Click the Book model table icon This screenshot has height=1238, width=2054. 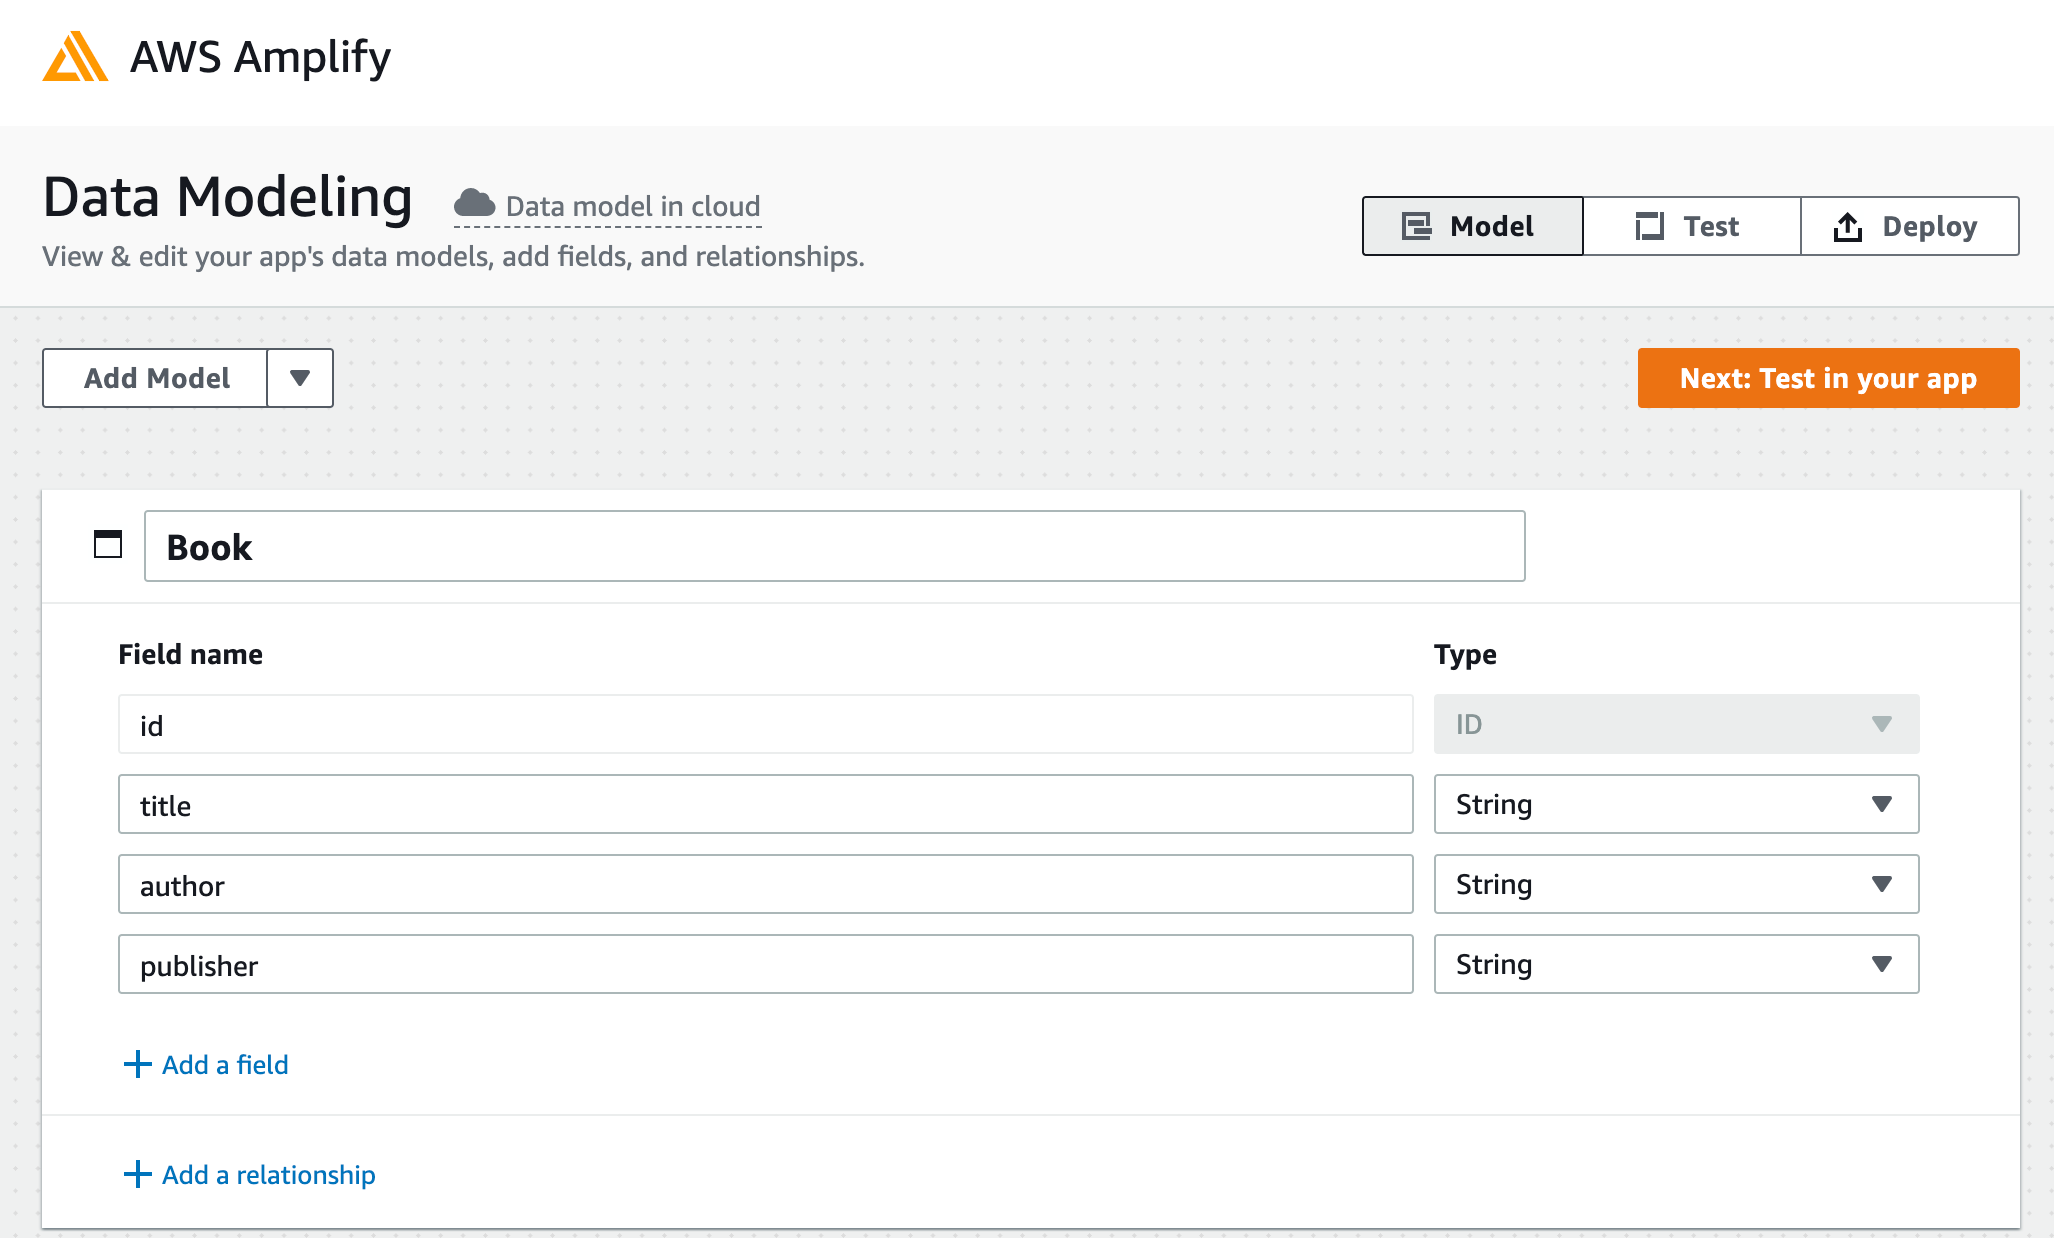click(x=108, y=544)
